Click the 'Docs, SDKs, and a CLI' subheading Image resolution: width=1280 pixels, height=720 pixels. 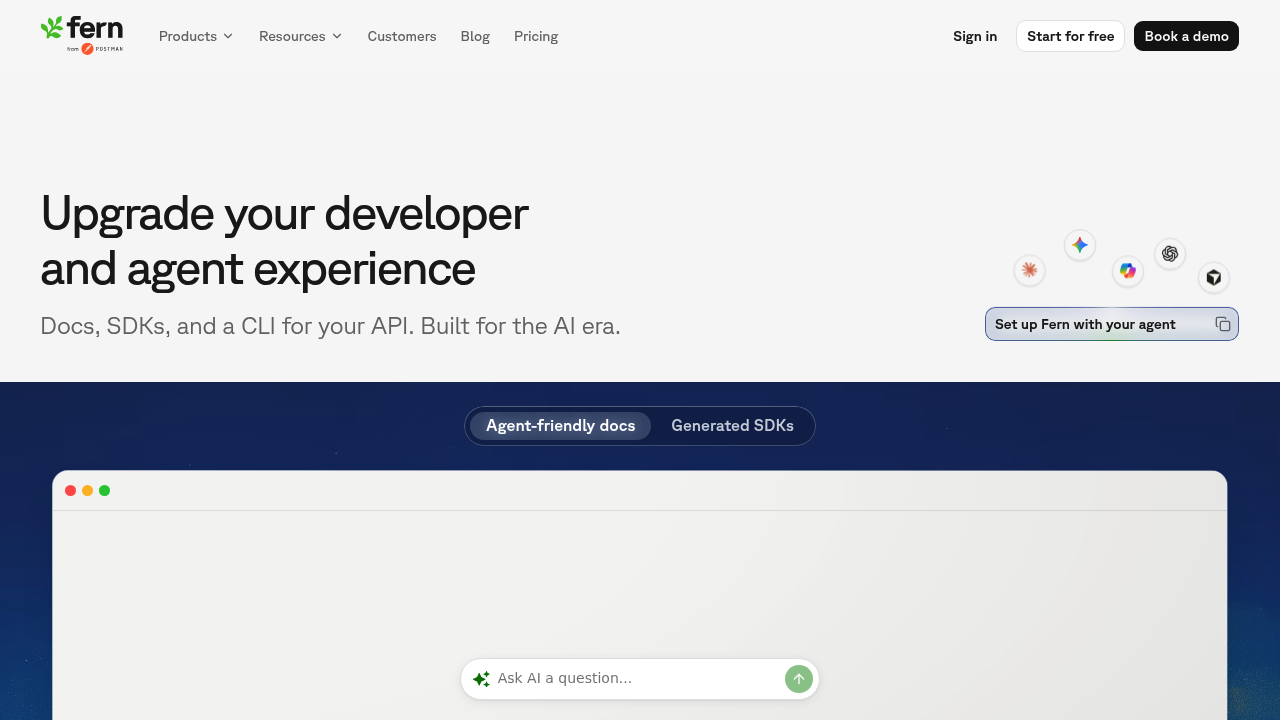click(330, 326)
